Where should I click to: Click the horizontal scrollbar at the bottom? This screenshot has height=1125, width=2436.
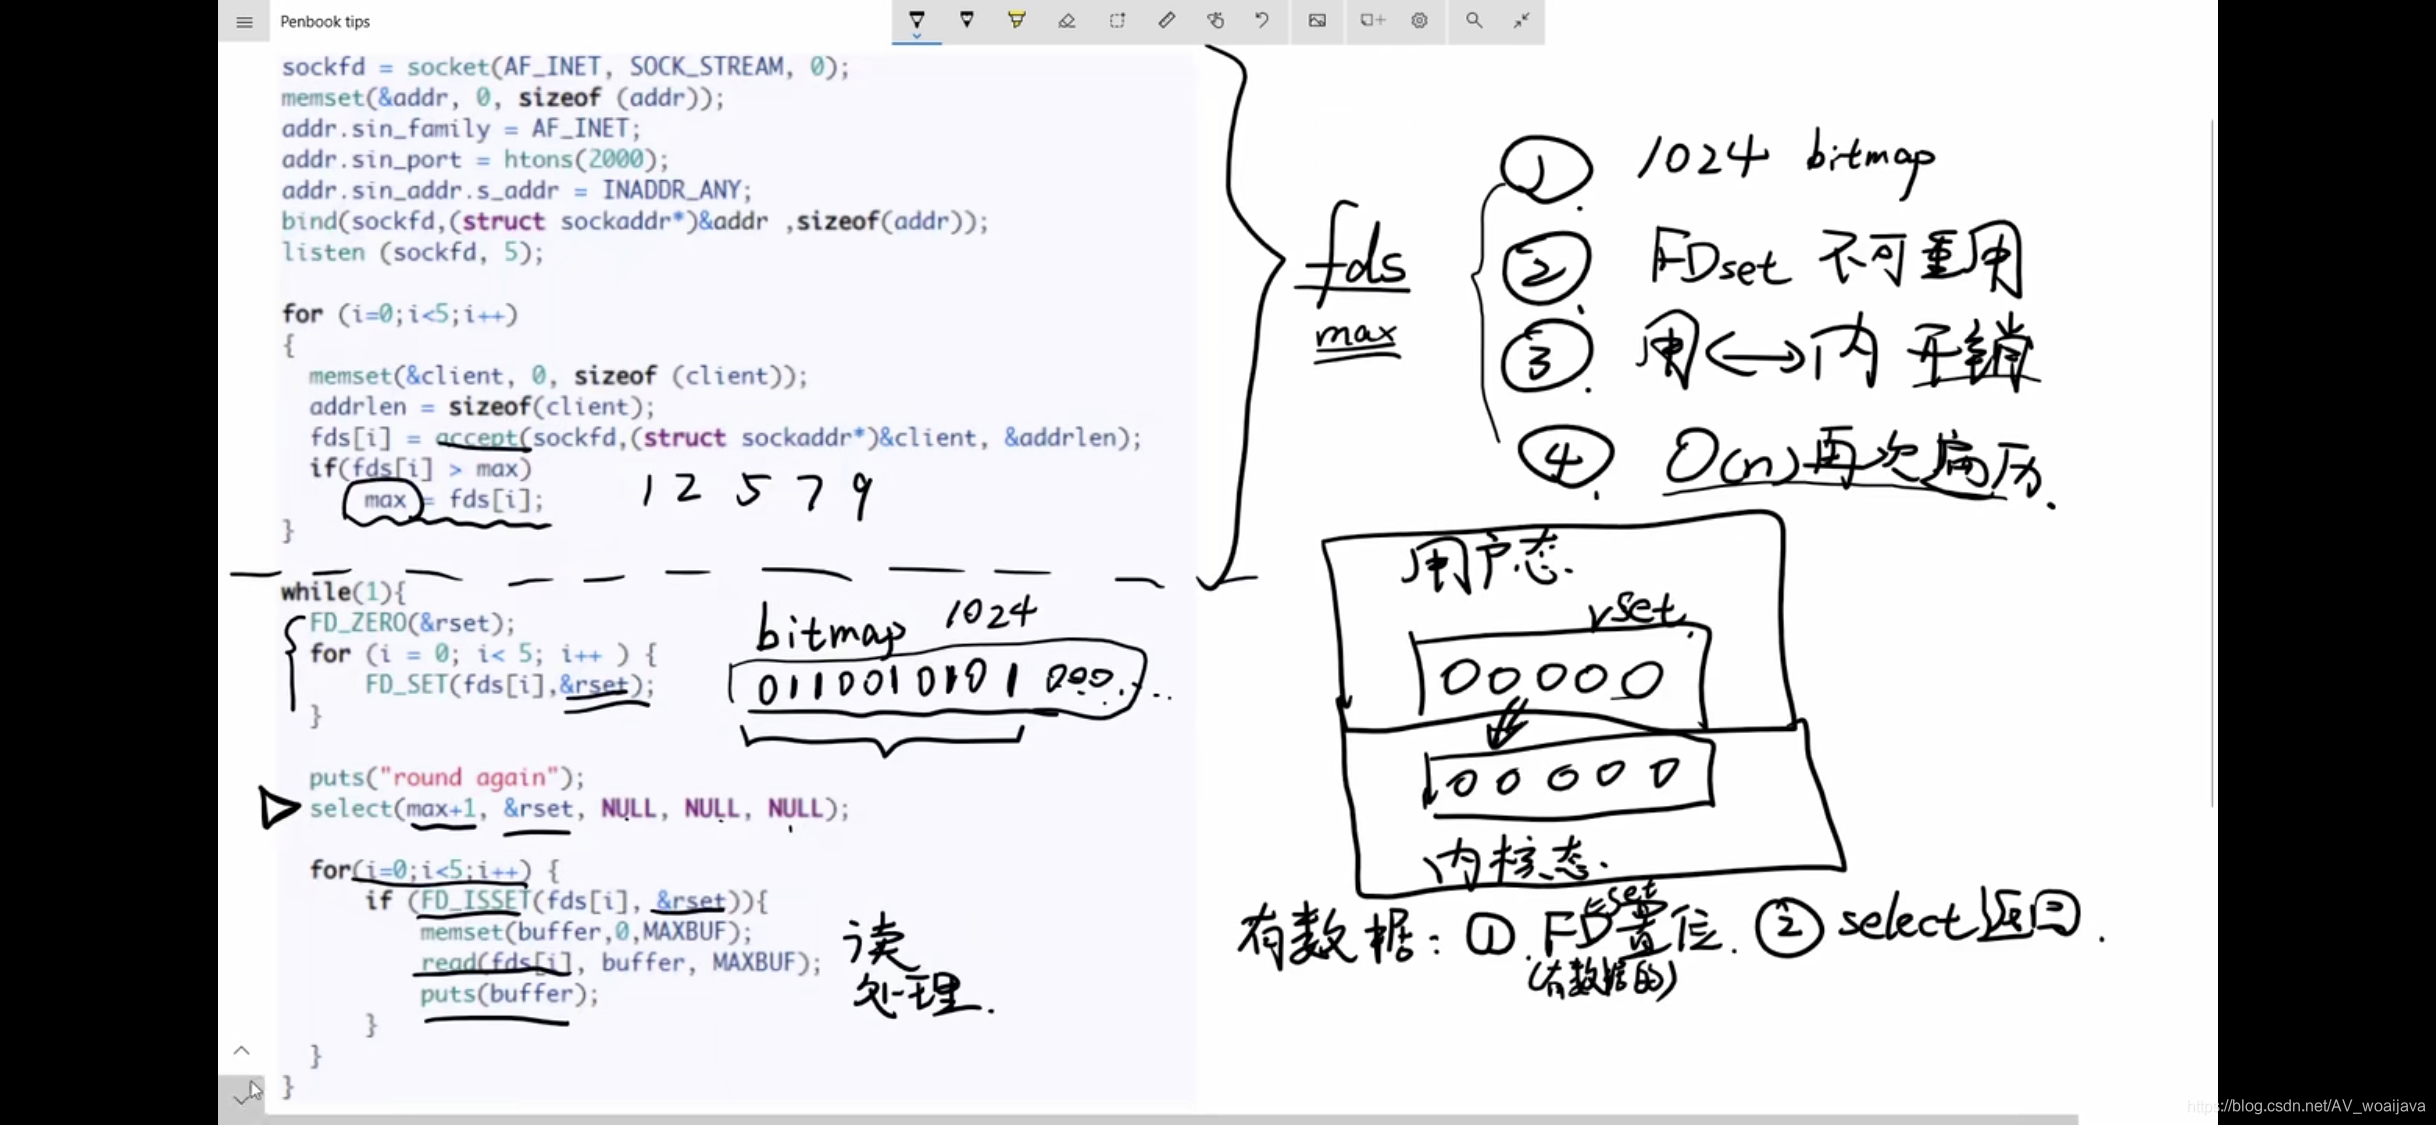click(x=1170, y=1119)
